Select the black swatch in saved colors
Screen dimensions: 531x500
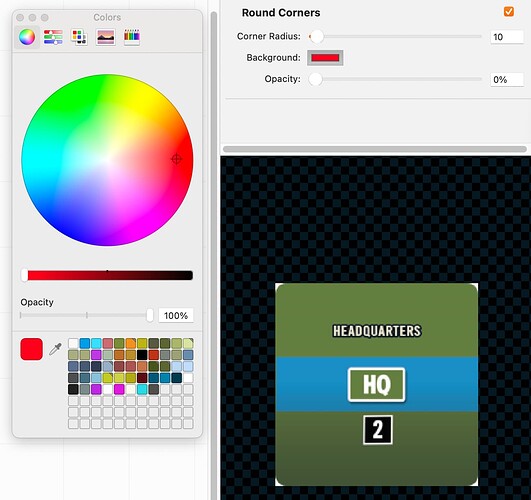pyautogui.click(x=142, y=355)
